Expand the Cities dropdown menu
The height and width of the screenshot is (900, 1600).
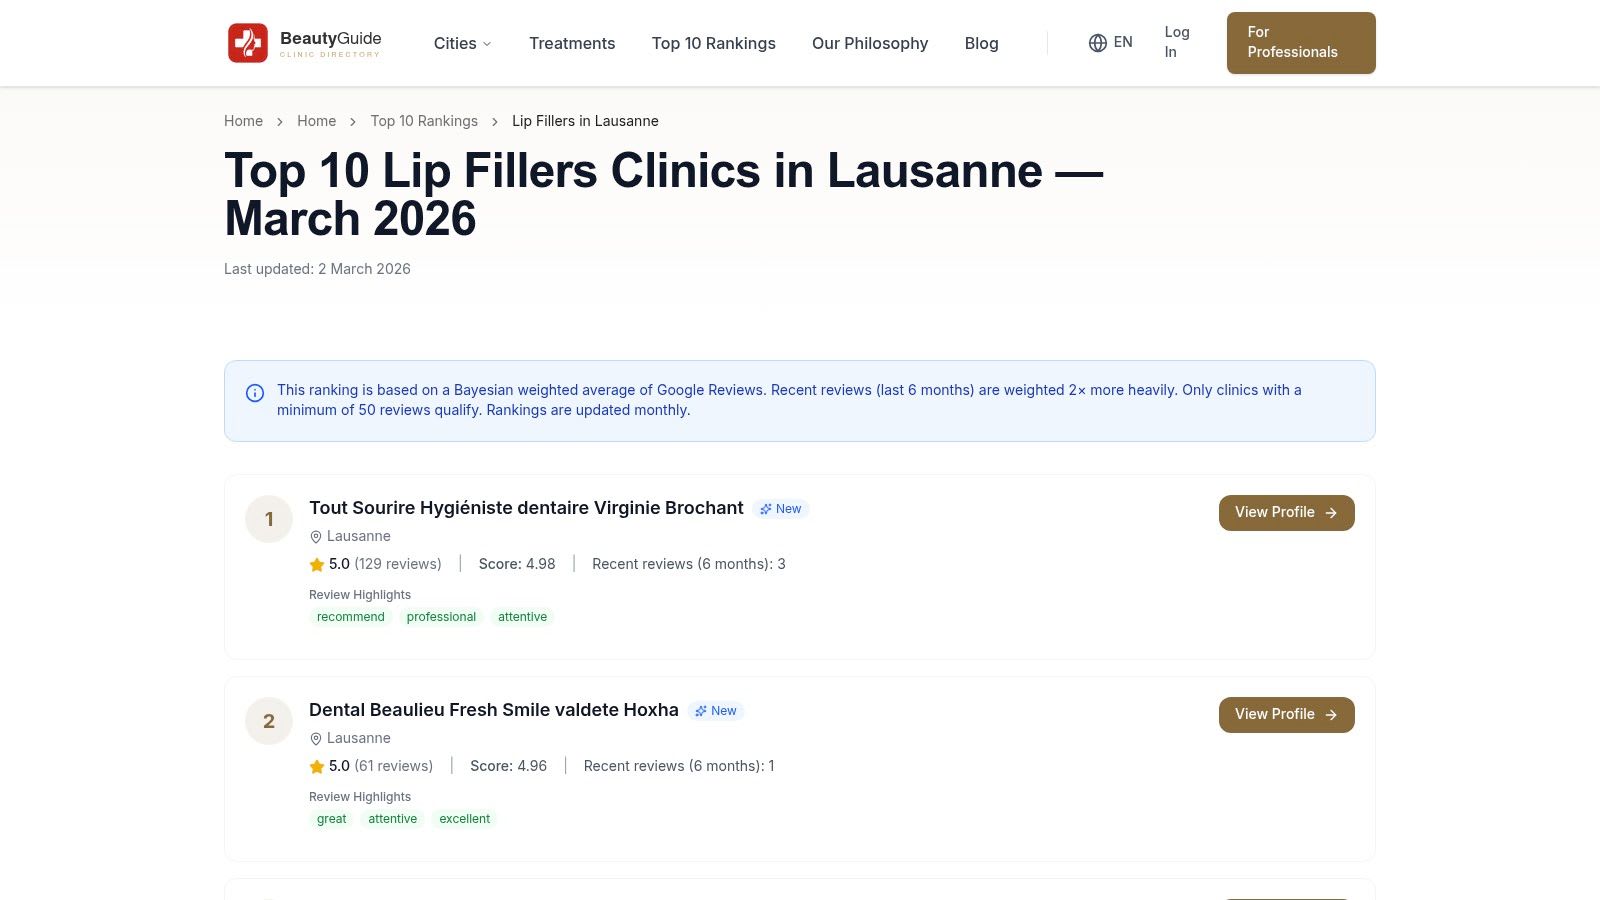click(x=463, y=43)
